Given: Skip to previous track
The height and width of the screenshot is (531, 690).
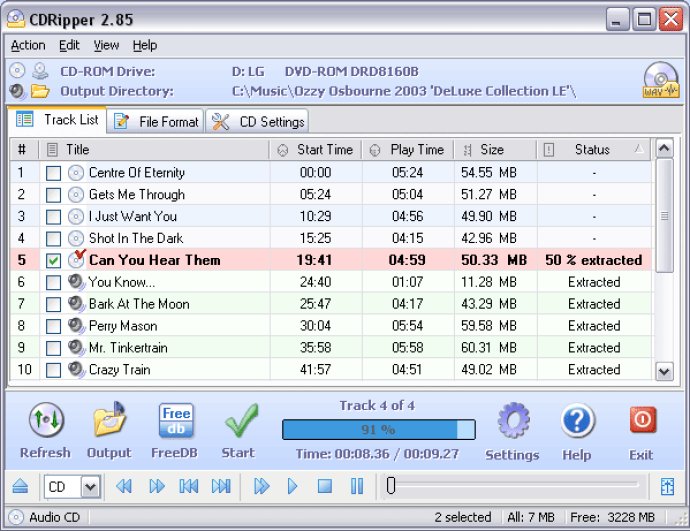Looking at the screenshot, I should pos(189,487).
